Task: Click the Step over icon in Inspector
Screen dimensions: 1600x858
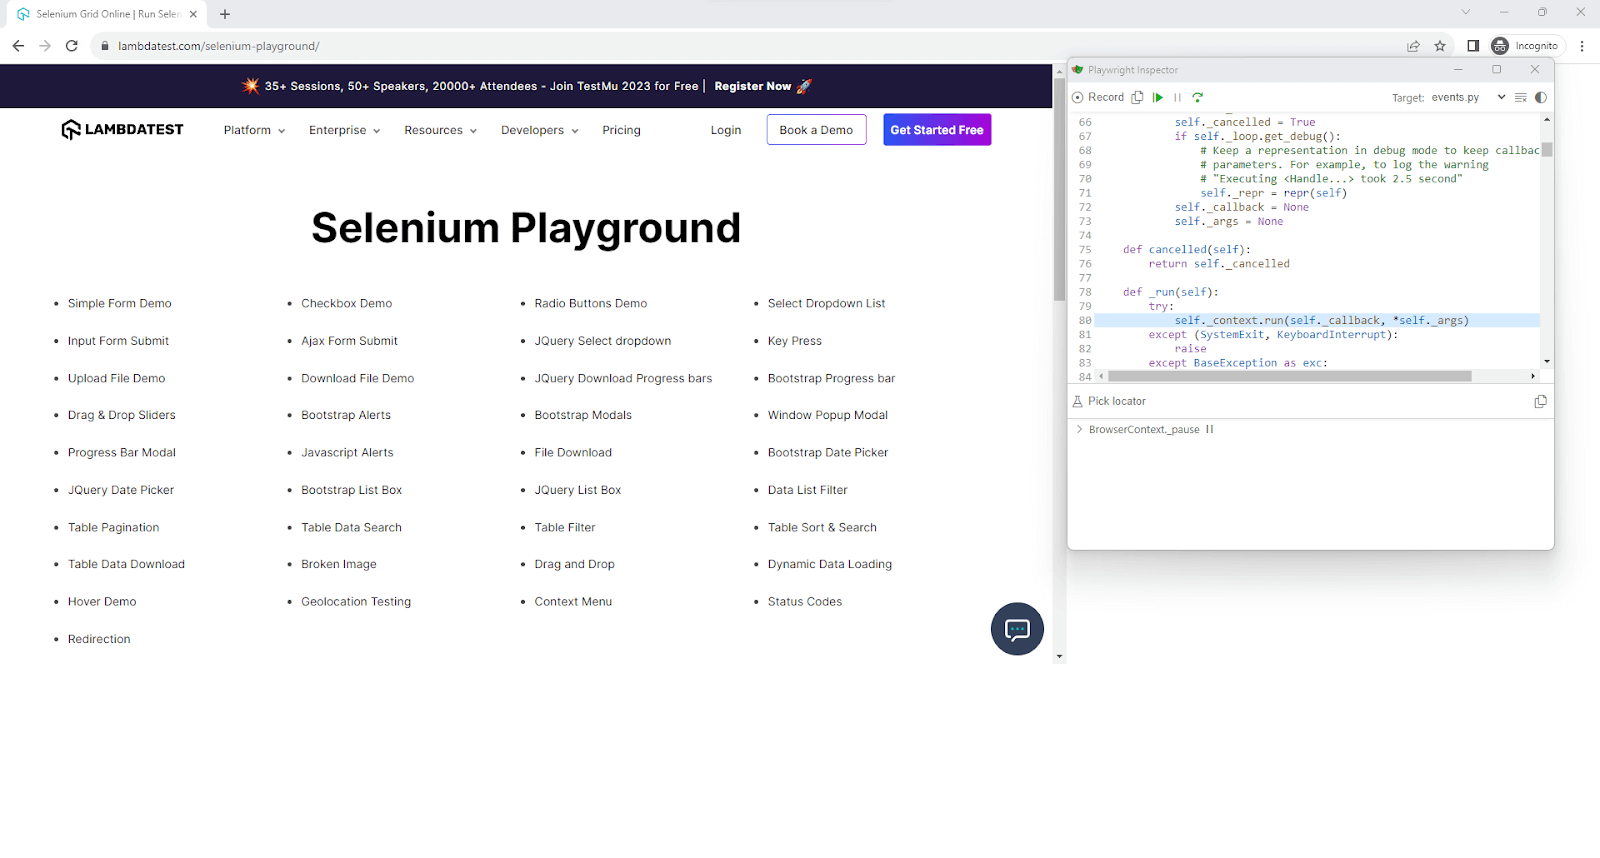Action: coord(1197,97)
